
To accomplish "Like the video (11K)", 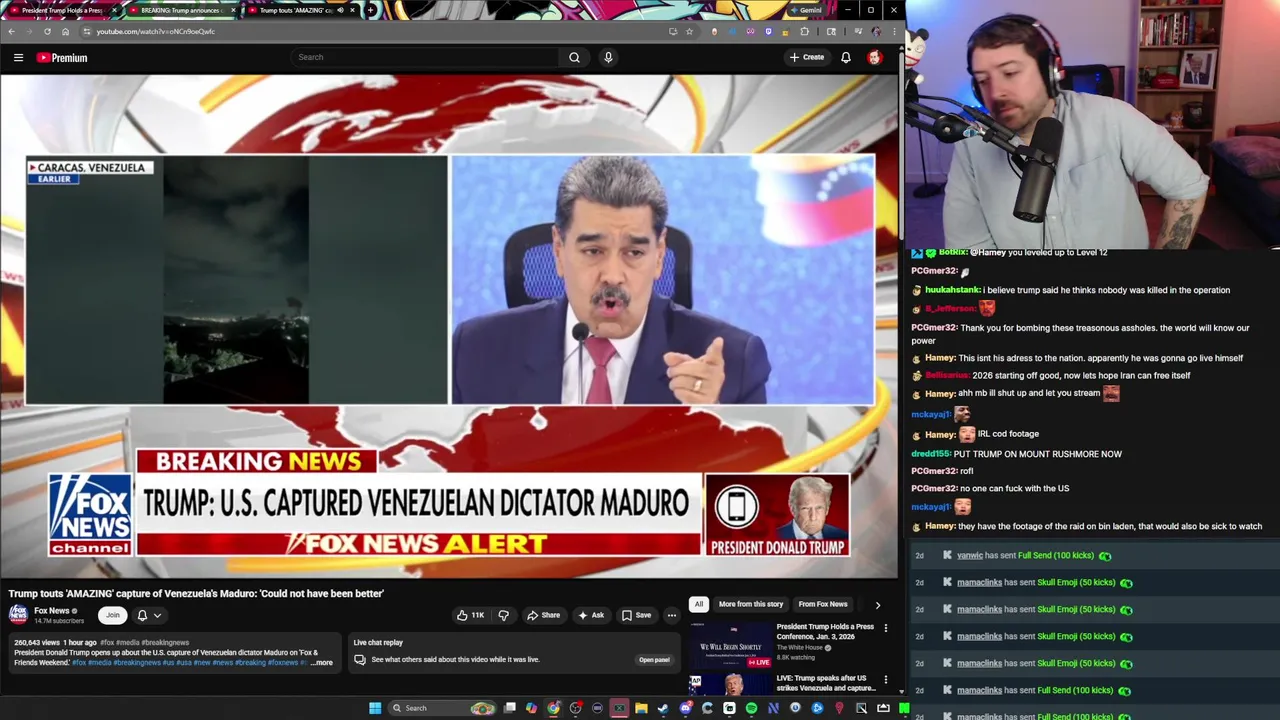I will (x=470, y=615).
